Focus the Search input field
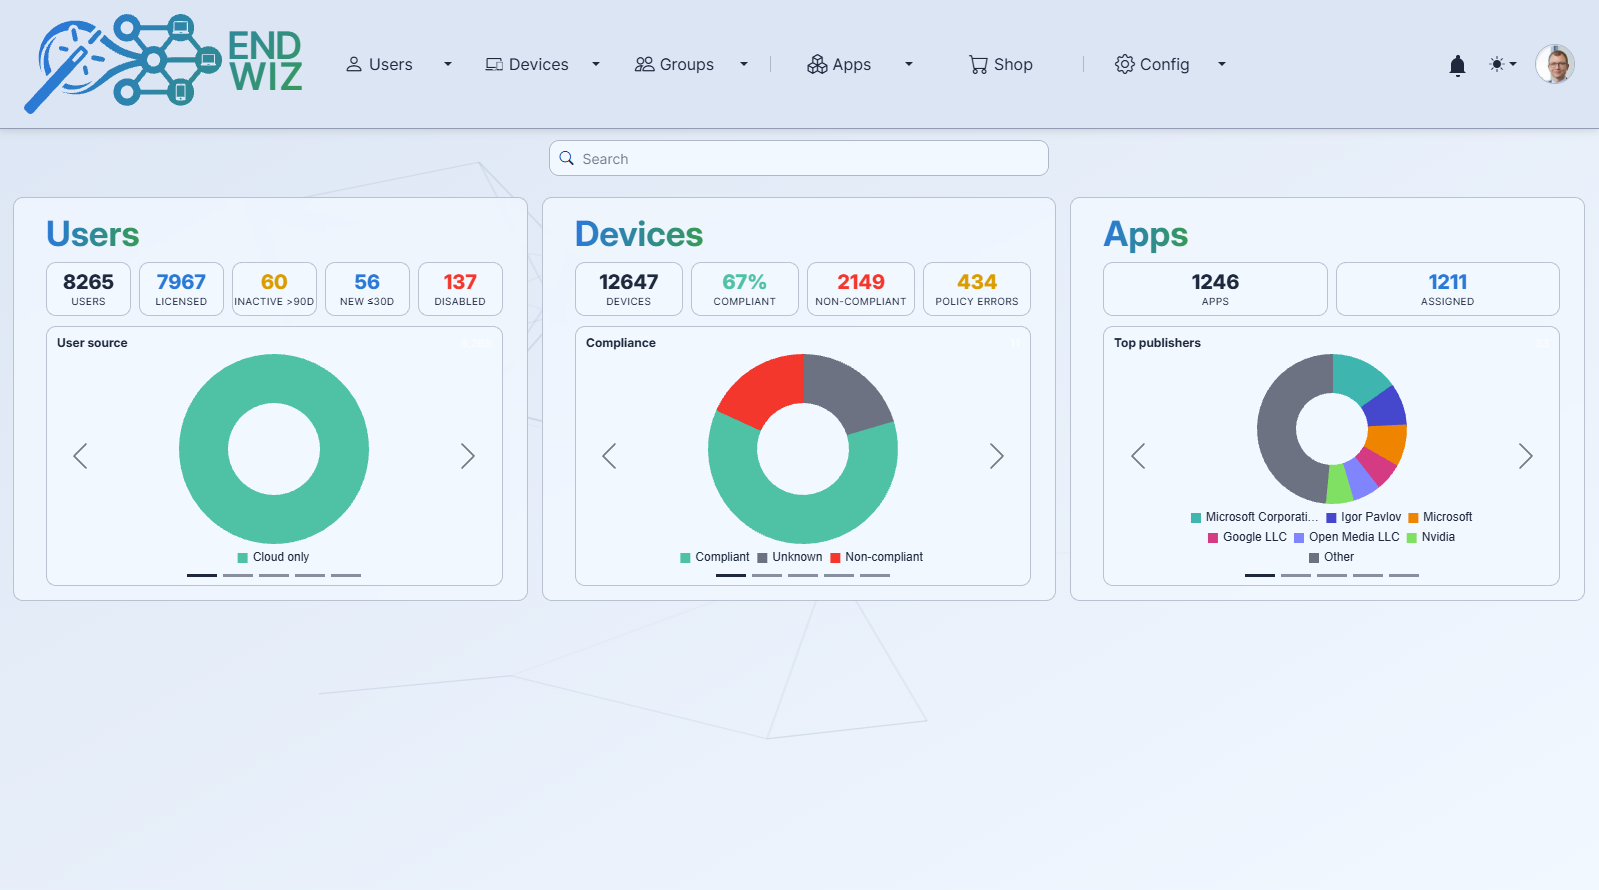 point(799,158)
